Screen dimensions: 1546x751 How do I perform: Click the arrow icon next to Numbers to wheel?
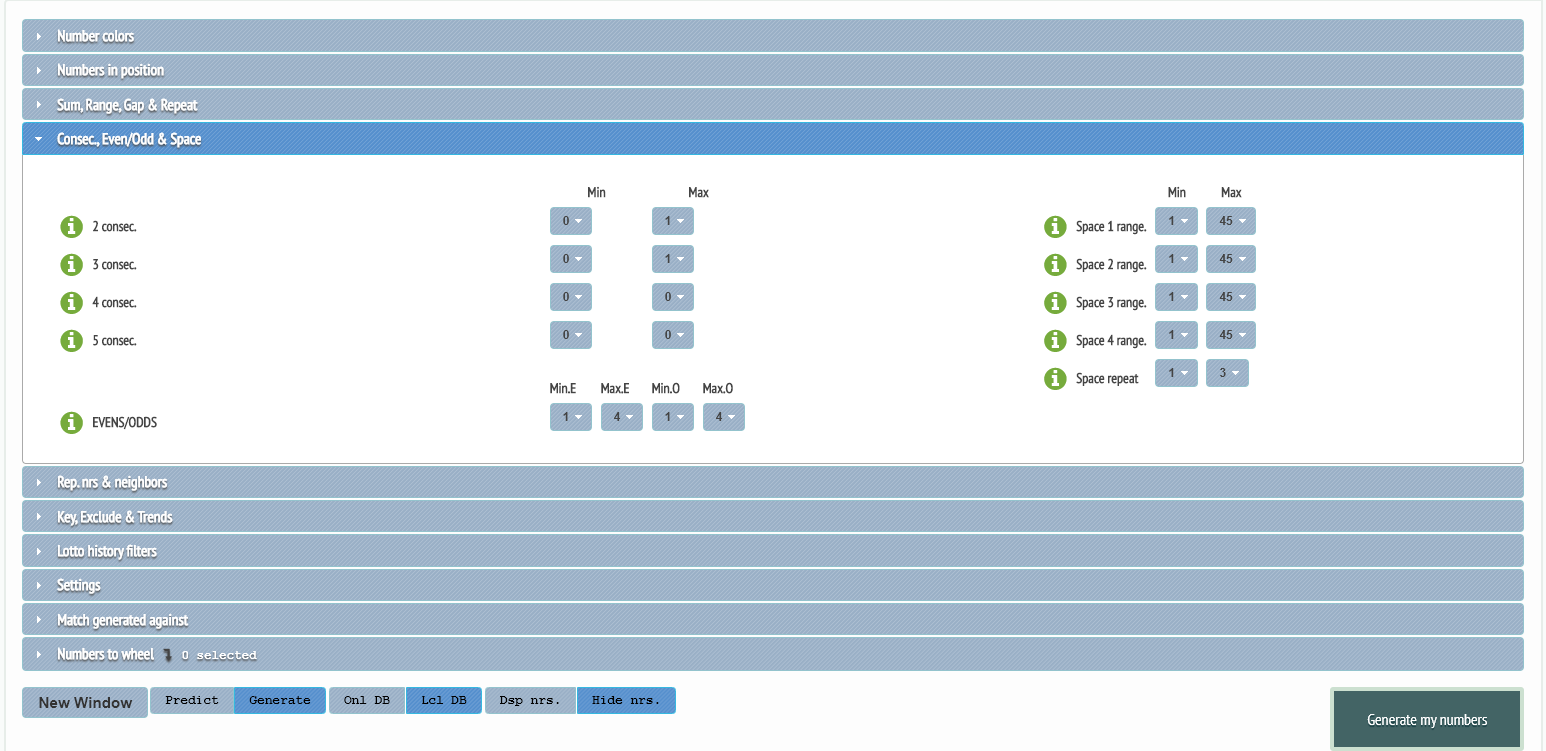coord(168,655)
